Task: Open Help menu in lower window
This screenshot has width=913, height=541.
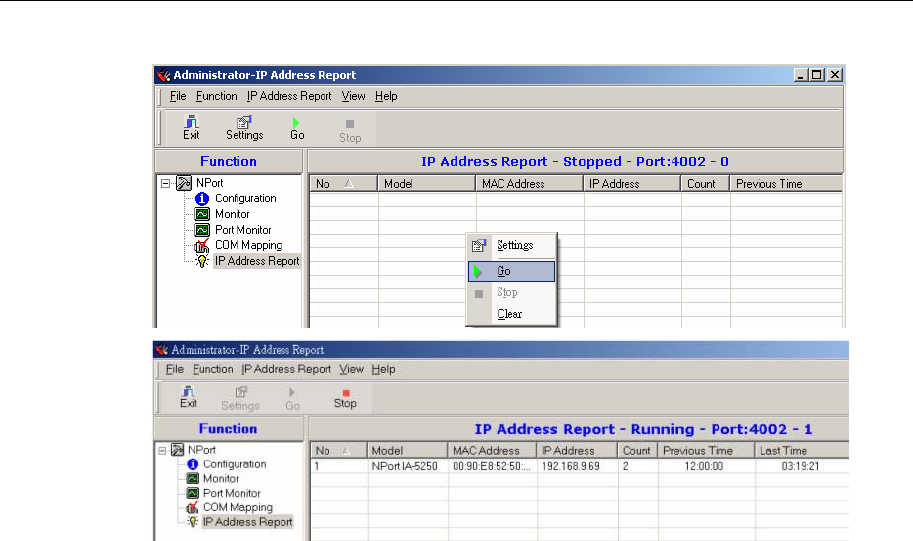Action: coord(383,369)
